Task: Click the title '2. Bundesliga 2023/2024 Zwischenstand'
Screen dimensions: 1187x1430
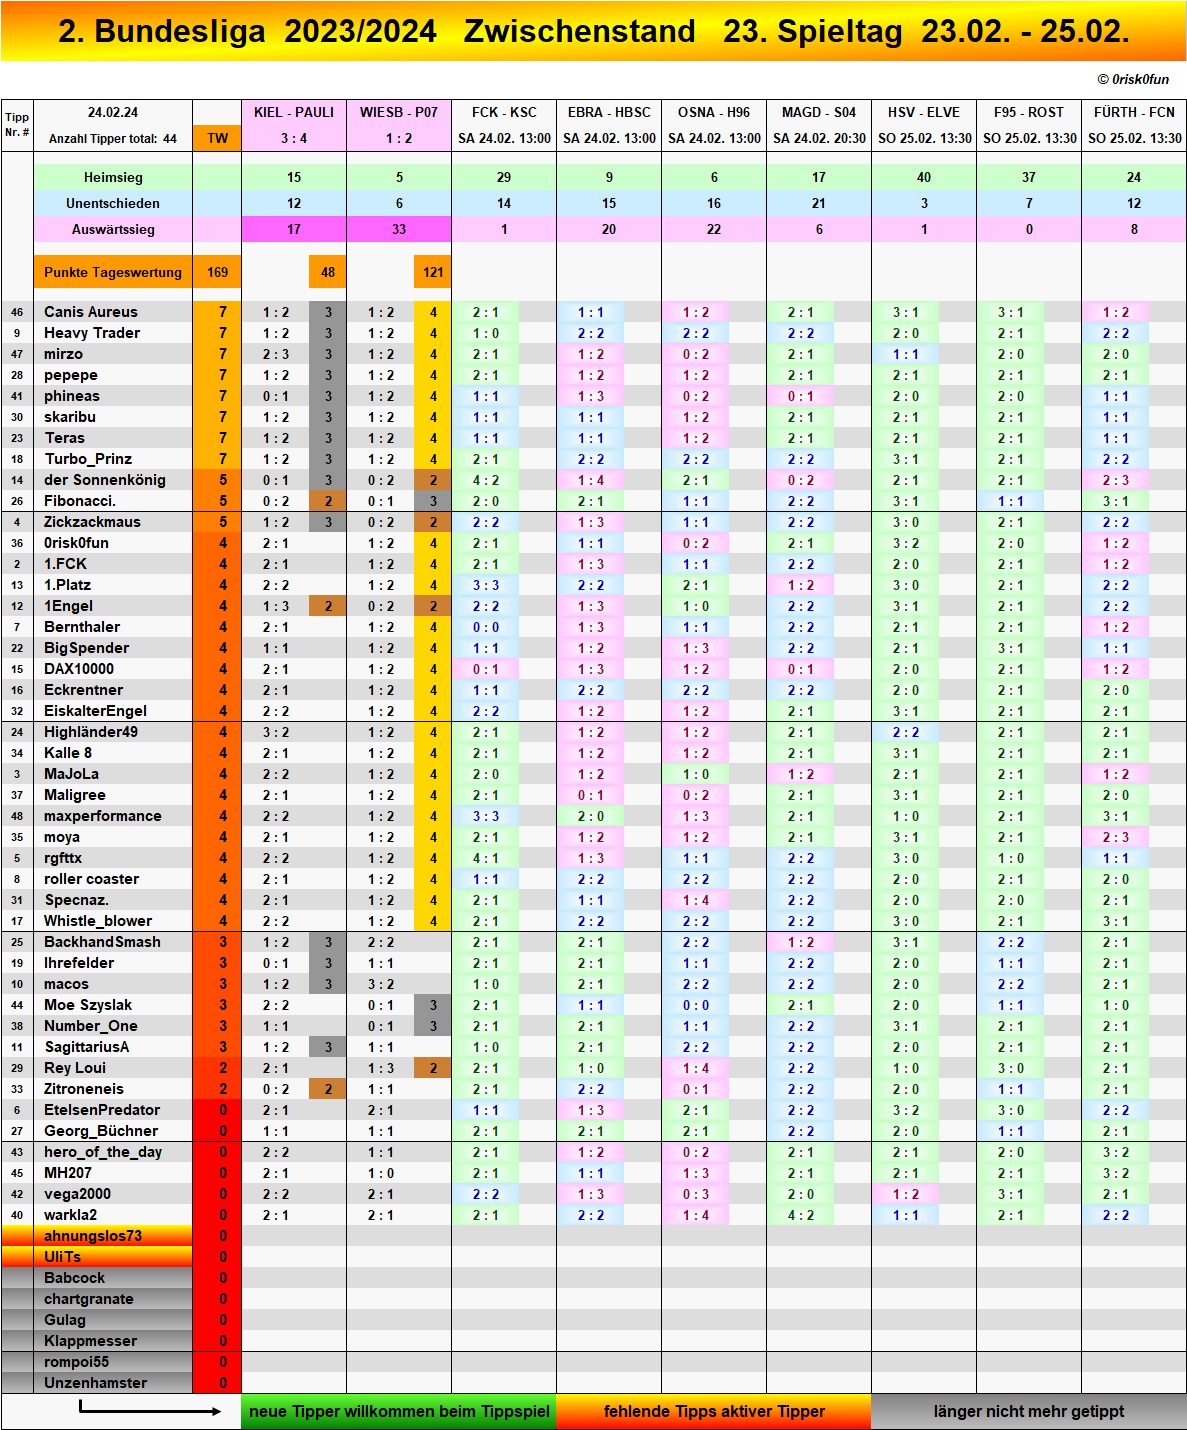Action: click(x=377, y=31)
